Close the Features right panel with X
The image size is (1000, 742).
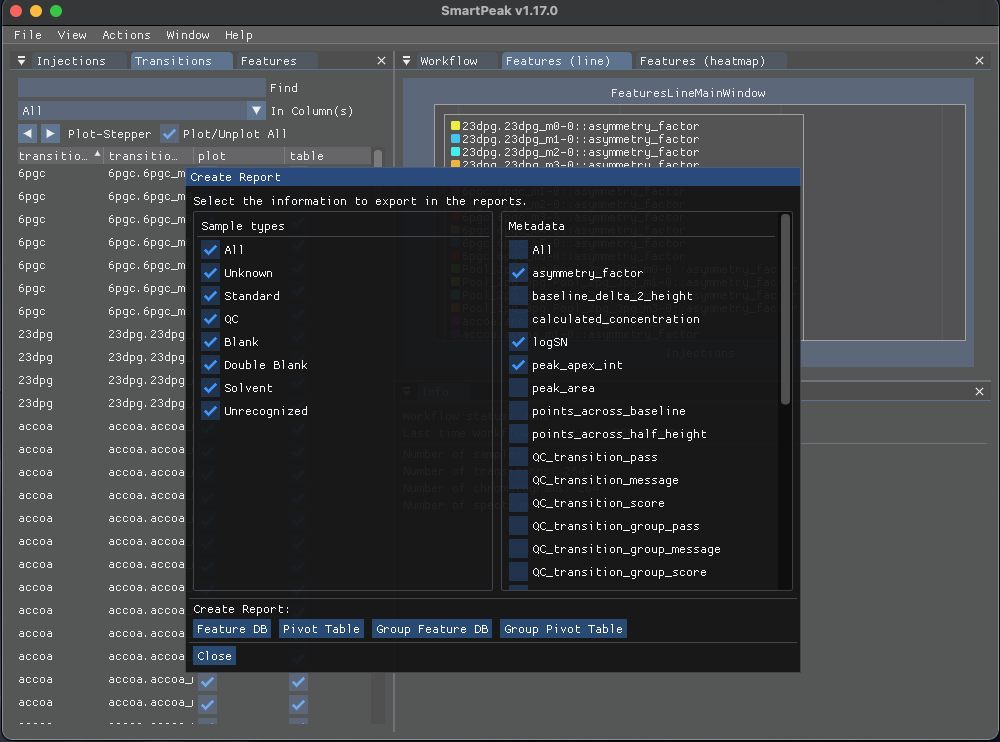coord(980,61)
